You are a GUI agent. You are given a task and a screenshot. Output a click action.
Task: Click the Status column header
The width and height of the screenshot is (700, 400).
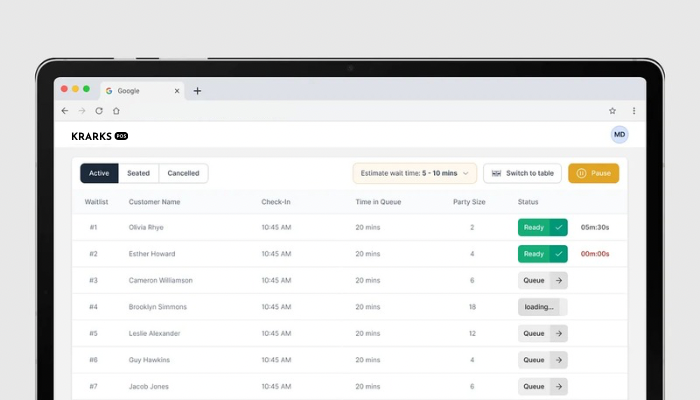pos(528,202)
